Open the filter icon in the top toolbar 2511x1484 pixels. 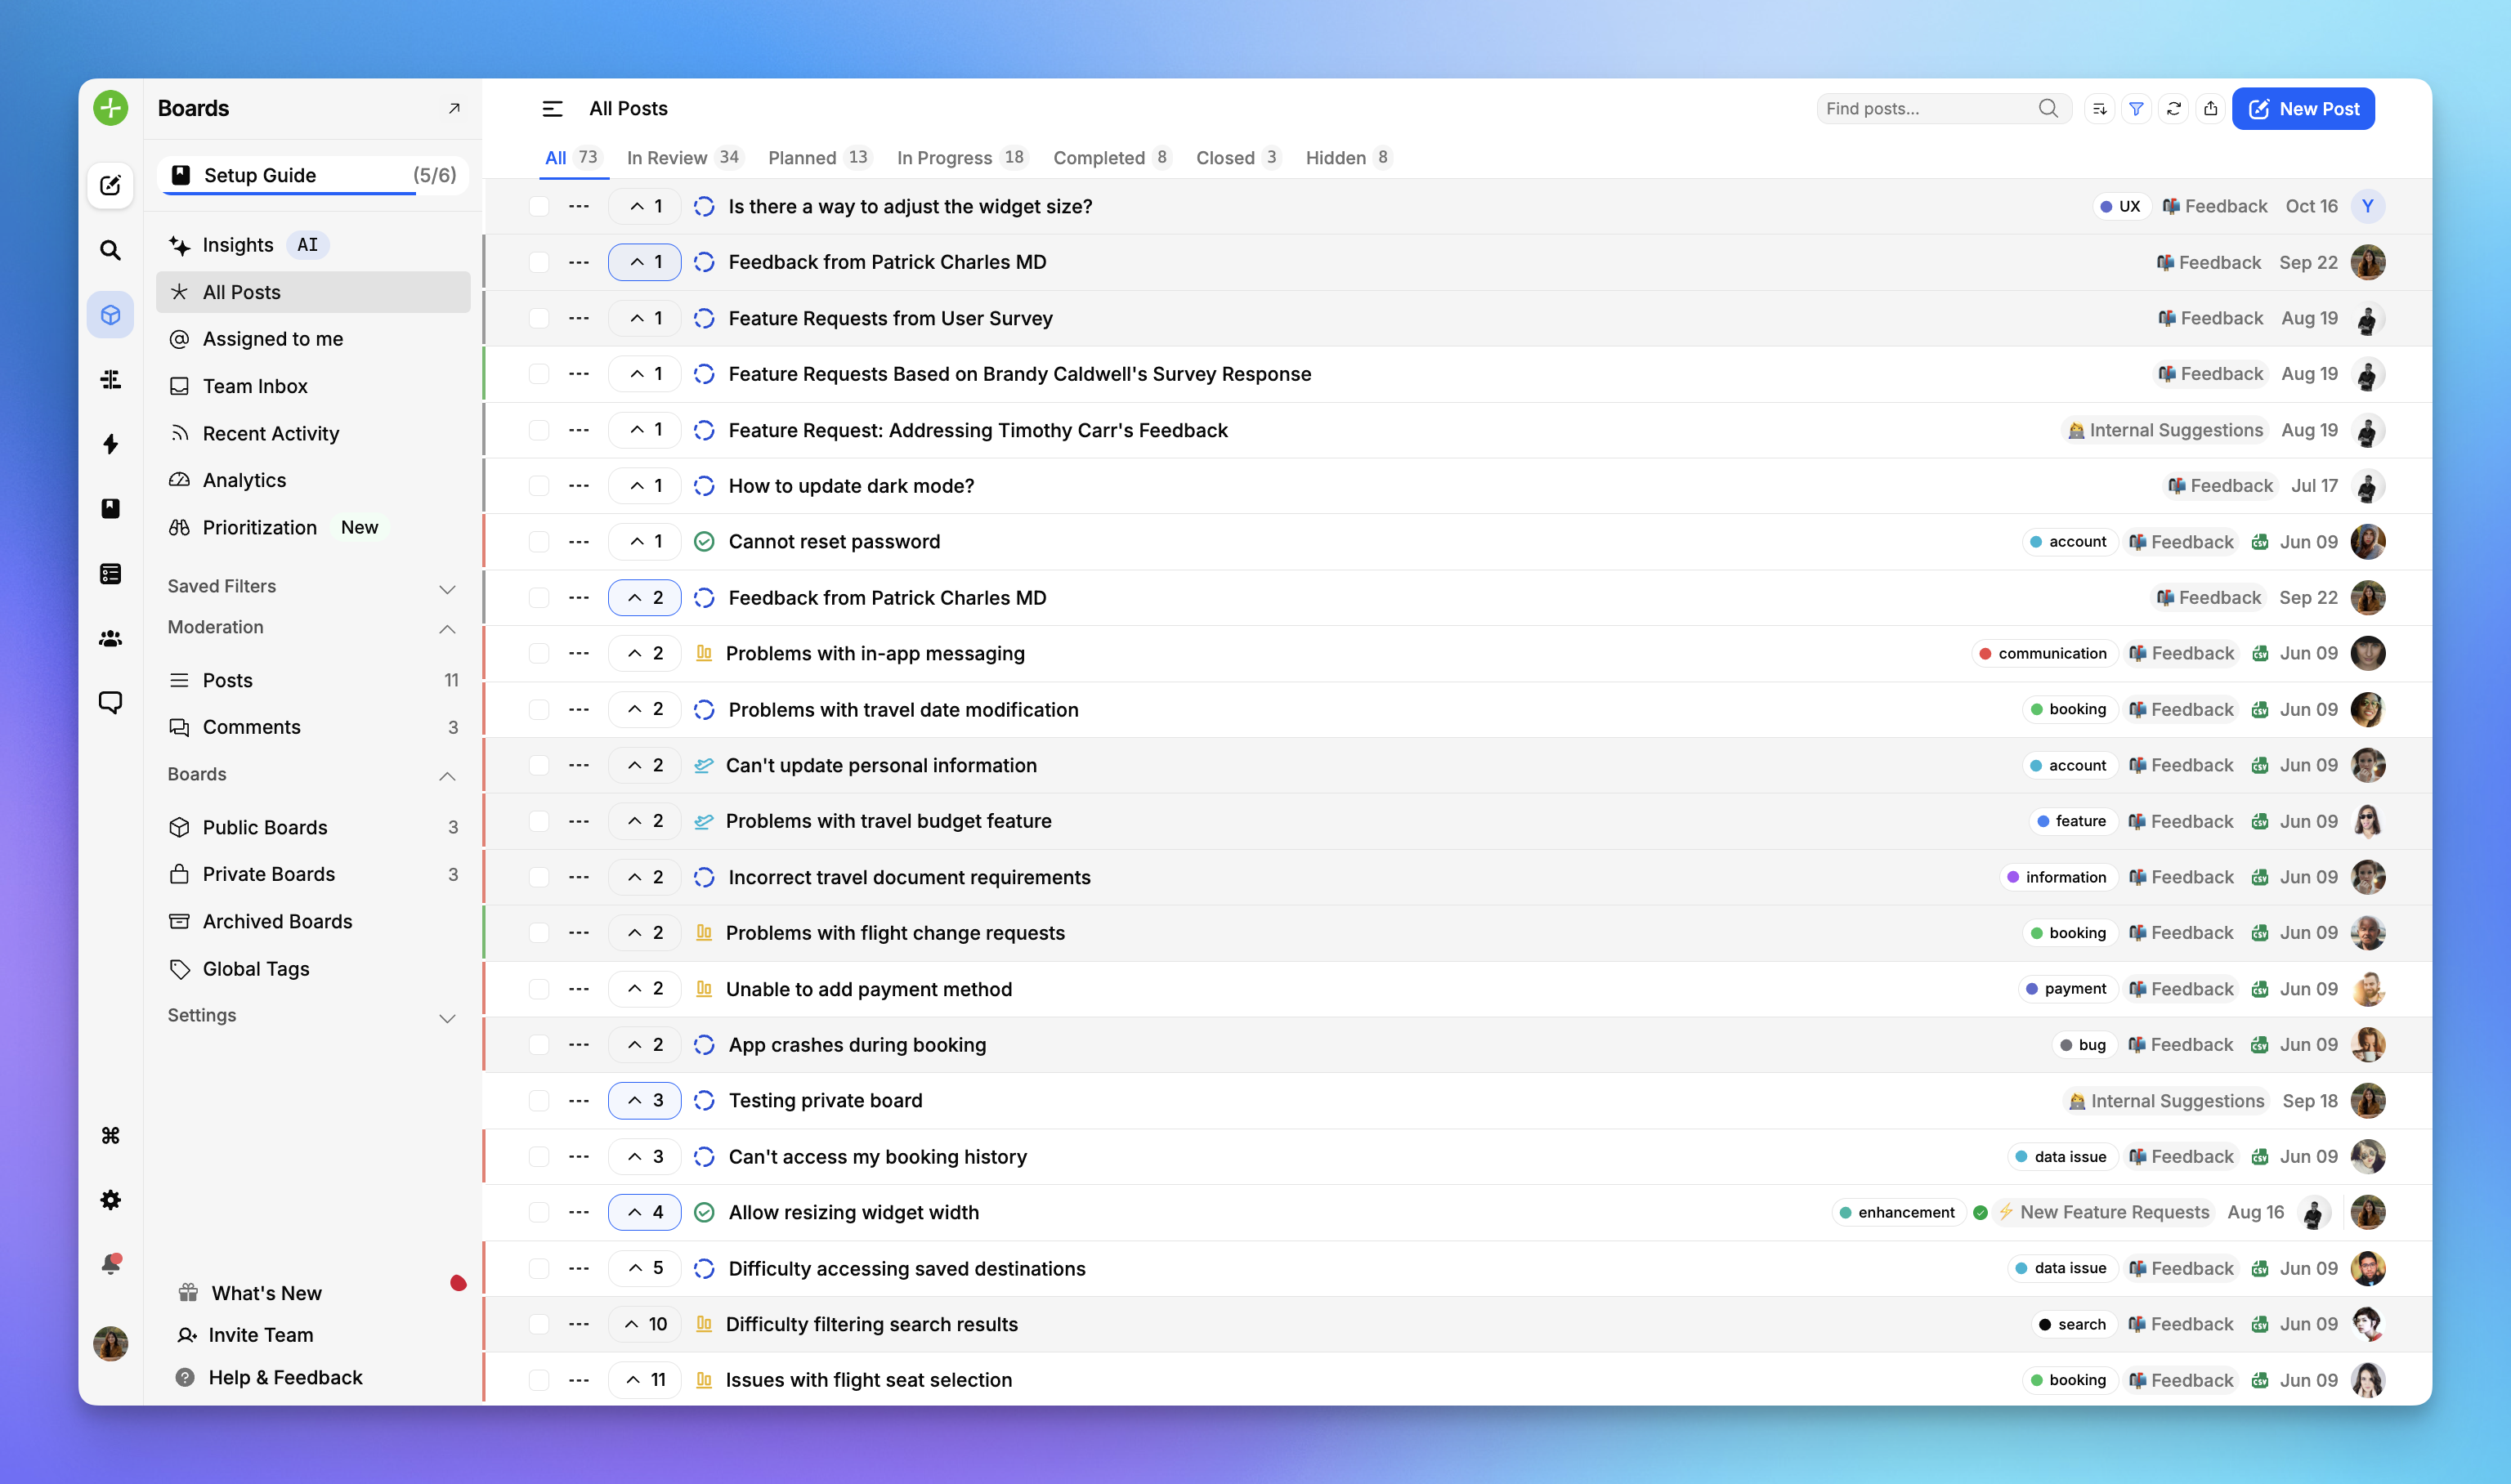pyautogui.click(x=2137, y=108)
